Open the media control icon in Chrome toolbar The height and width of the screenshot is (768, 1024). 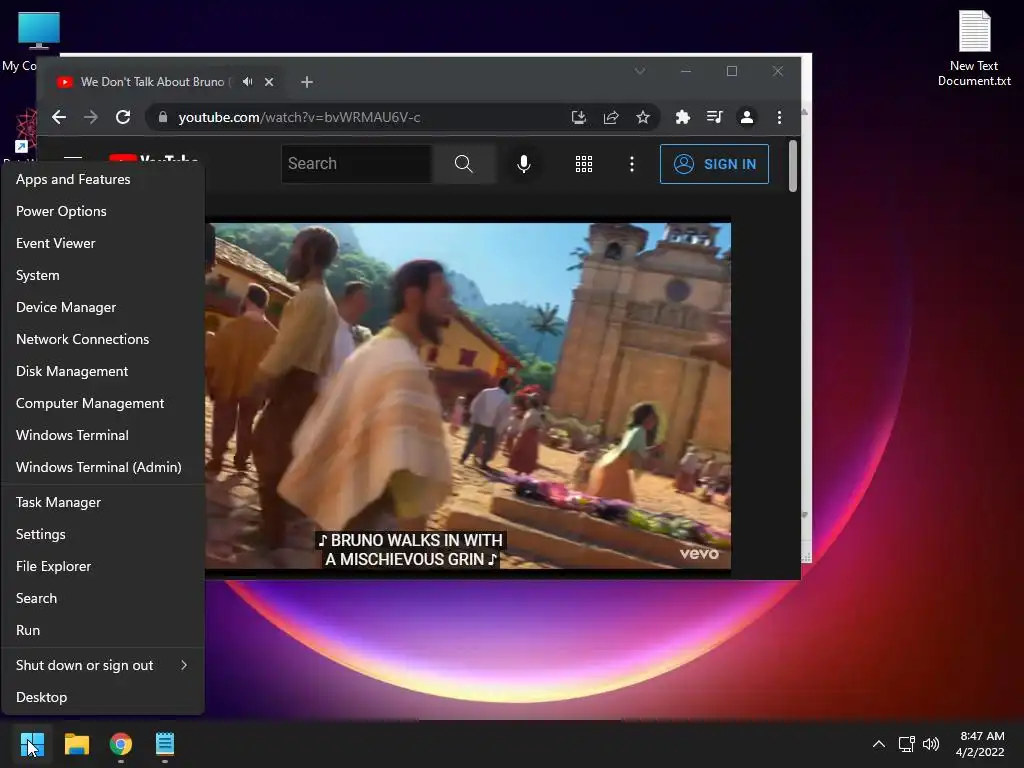[714, 117]
